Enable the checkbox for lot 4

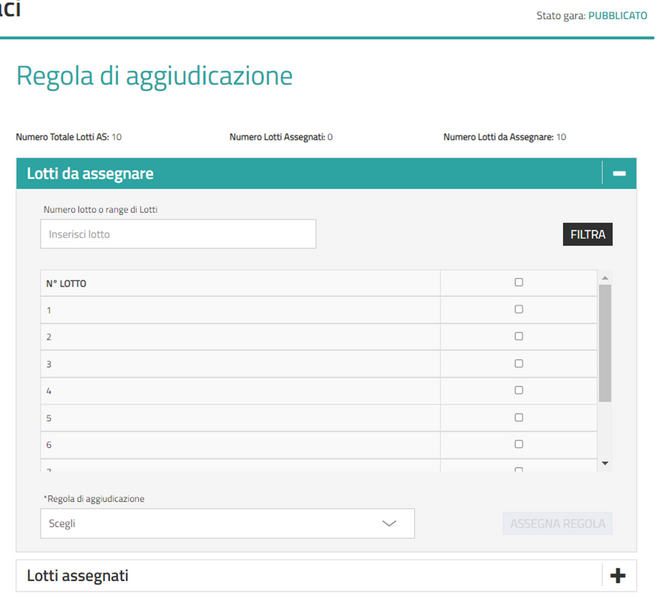pyautogui.click(x=518, y=391)
